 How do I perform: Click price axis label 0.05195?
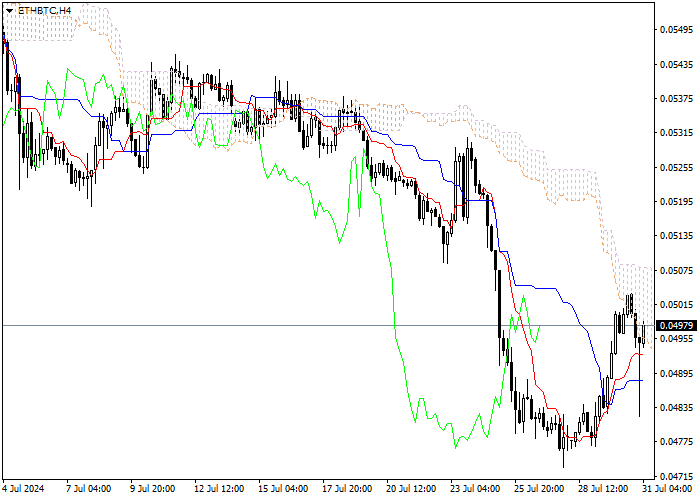(676, 201)
